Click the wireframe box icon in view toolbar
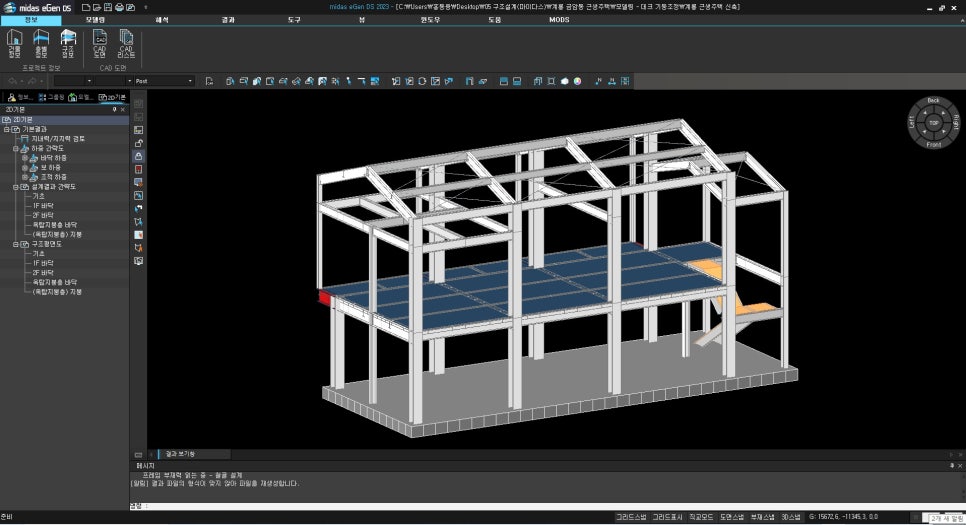Viewport: 966px width, 525px height. (x=551, y=81)
